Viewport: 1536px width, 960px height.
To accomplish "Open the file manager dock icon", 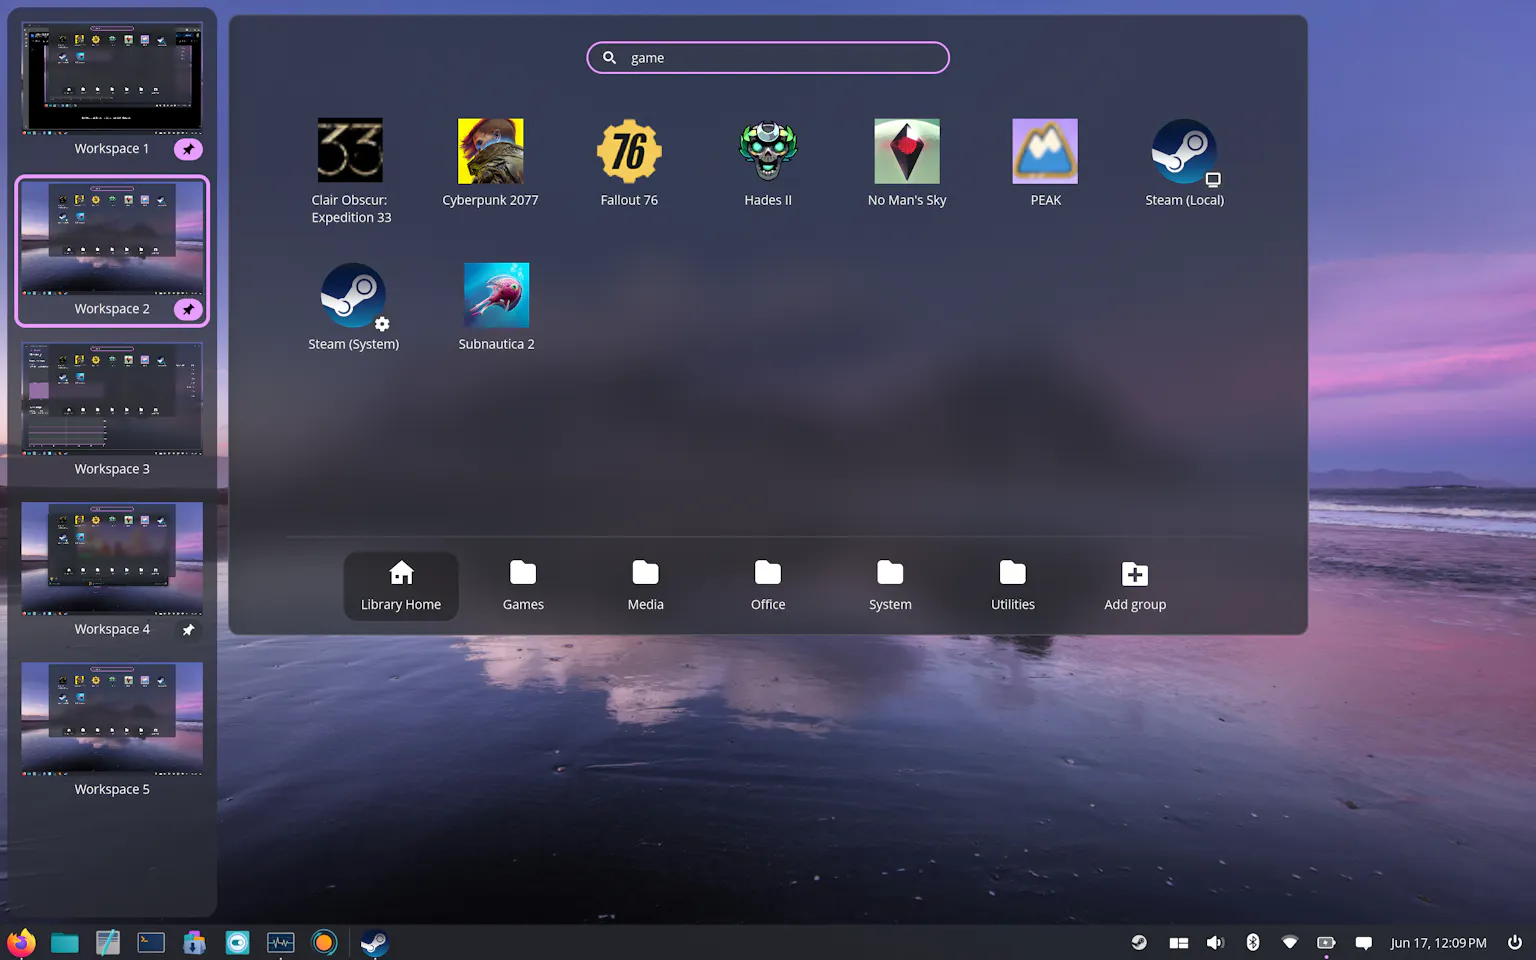I will (64, 942).
